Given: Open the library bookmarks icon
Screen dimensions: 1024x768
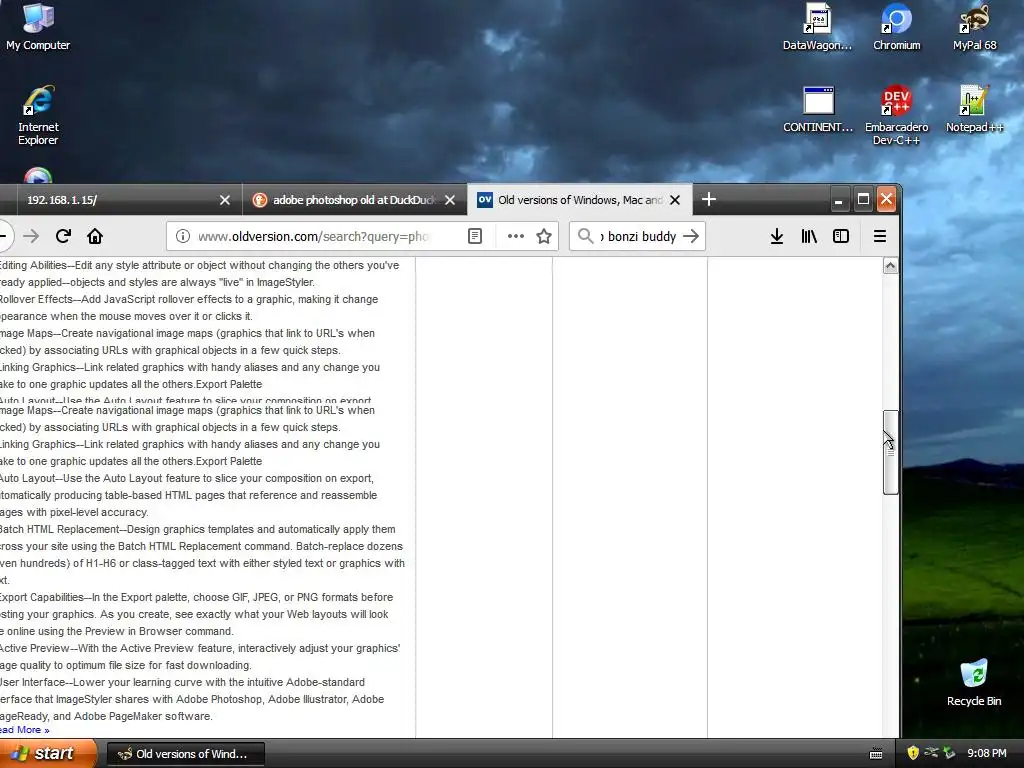Looking at the screenshot, I should 808,236.
